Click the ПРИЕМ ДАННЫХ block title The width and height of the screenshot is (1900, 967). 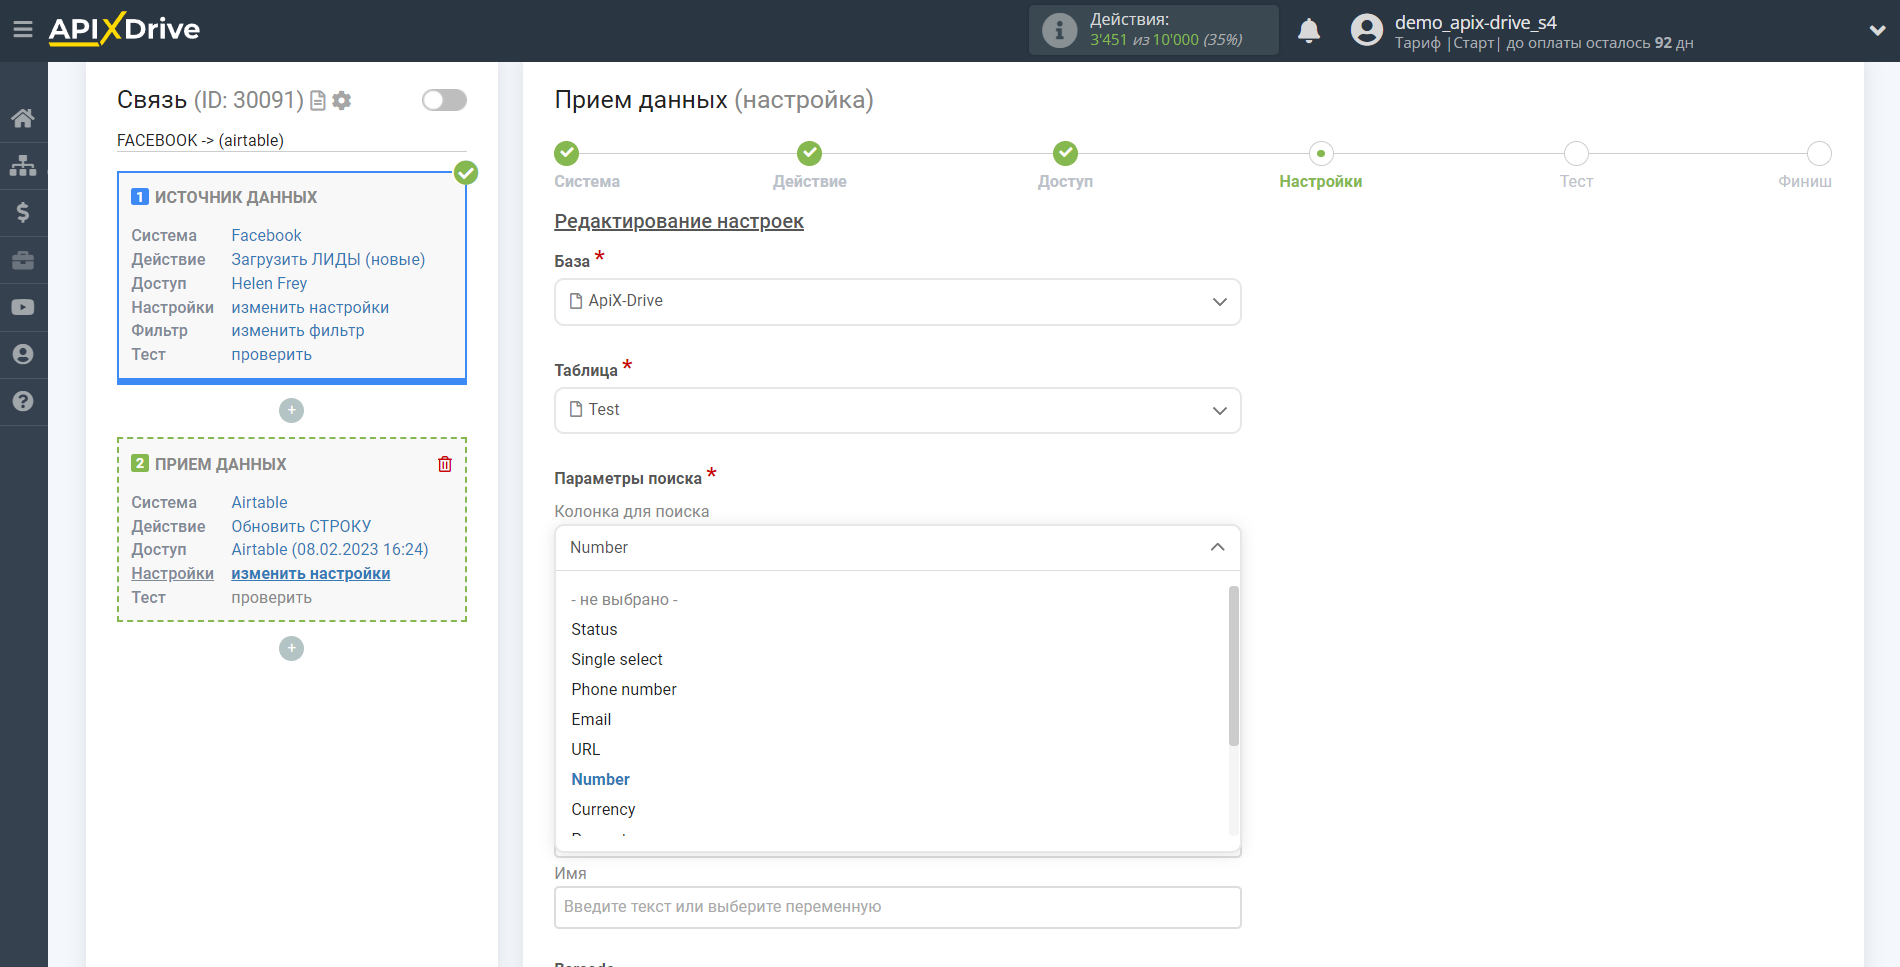(221, 465)
